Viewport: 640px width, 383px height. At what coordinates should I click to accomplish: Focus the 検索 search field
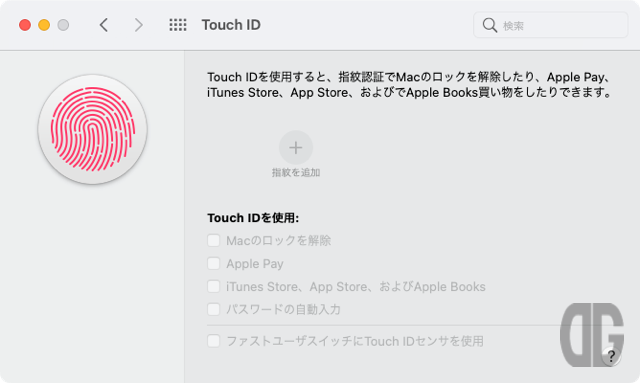point(550,25)
